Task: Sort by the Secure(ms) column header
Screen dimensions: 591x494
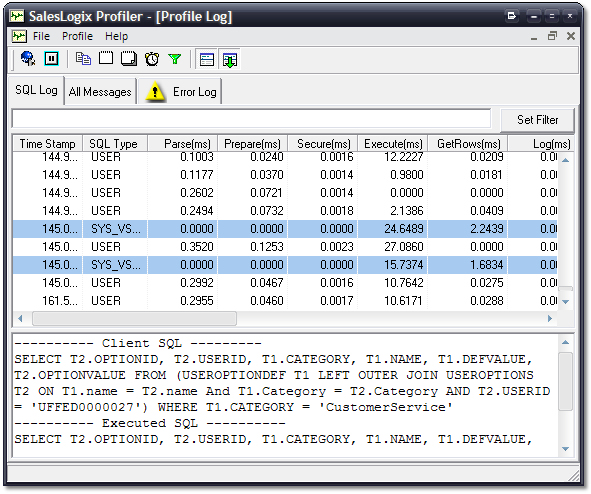Action: (x=323, y=144)
